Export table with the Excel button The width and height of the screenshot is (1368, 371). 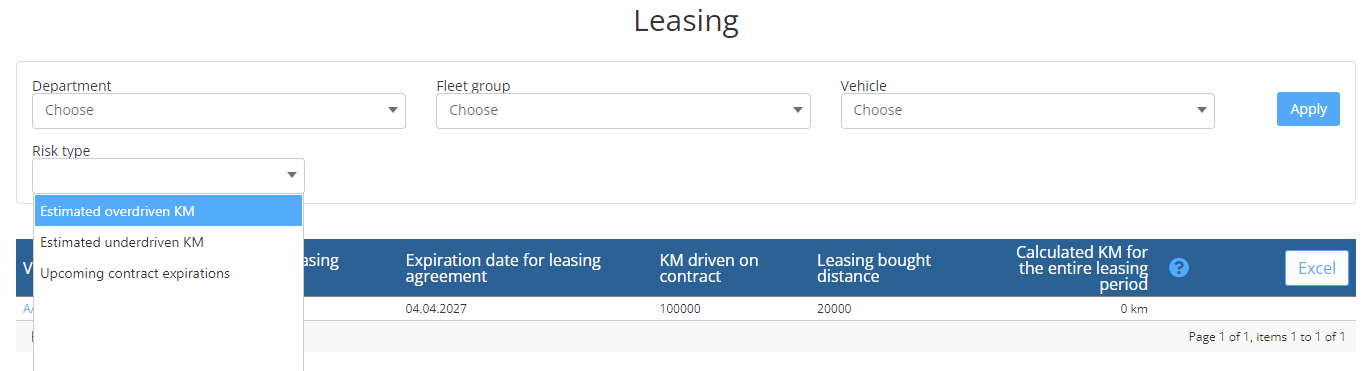tap(1317, 268)
